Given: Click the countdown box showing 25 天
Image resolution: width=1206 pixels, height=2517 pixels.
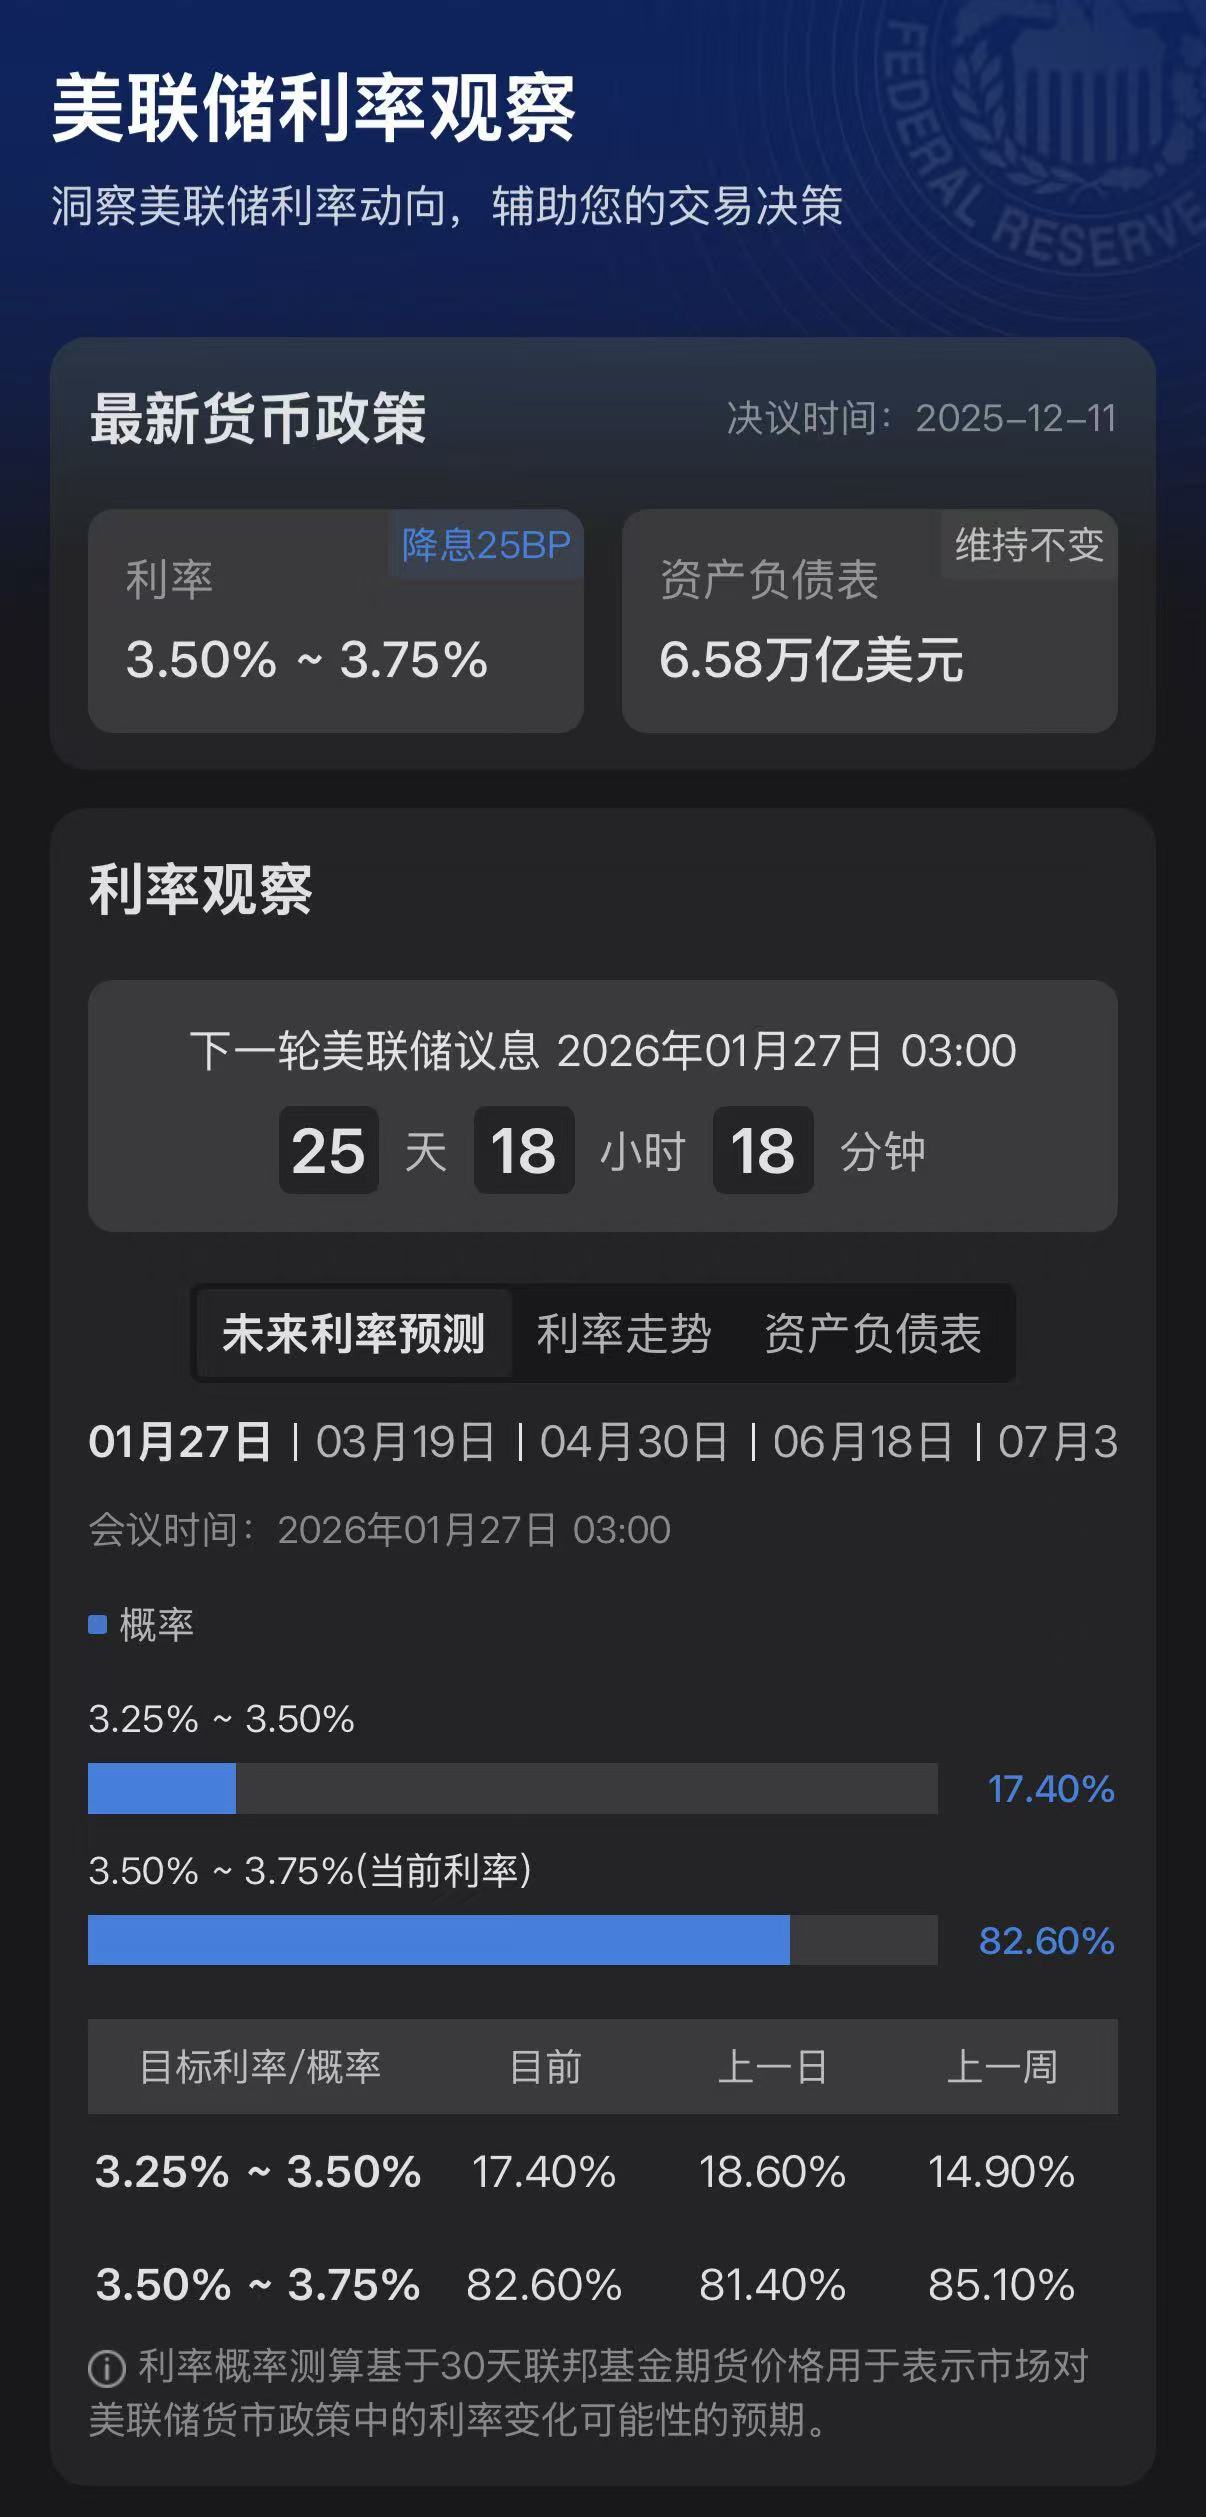Looking at the screenshot, I should tap(327, 1150).
